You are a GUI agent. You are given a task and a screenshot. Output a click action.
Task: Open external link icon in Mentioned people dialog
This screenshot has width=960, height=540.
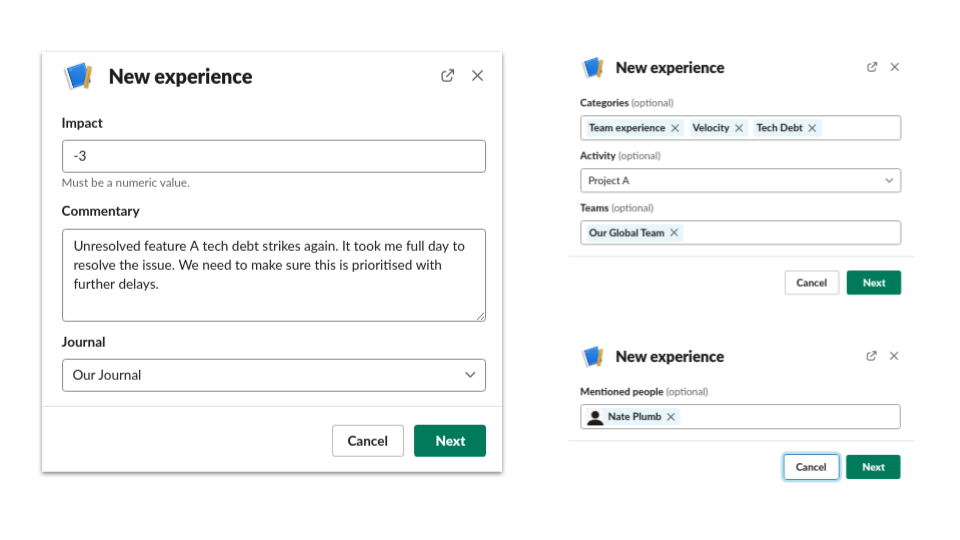tap(871, 356)
